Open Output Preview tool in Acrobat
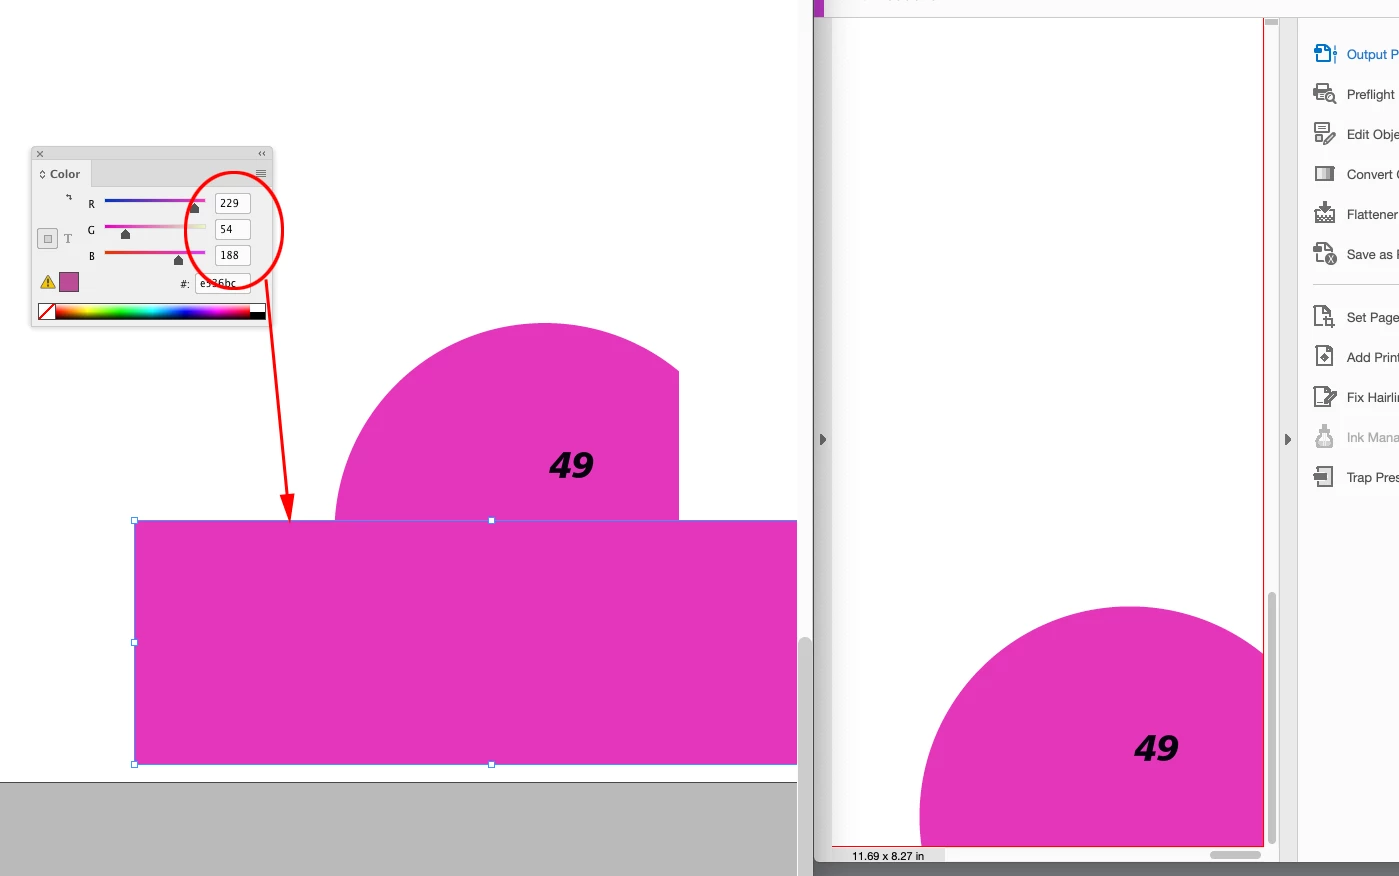The height and width of the screenshot is (876, 1399). pos(1355,54)
